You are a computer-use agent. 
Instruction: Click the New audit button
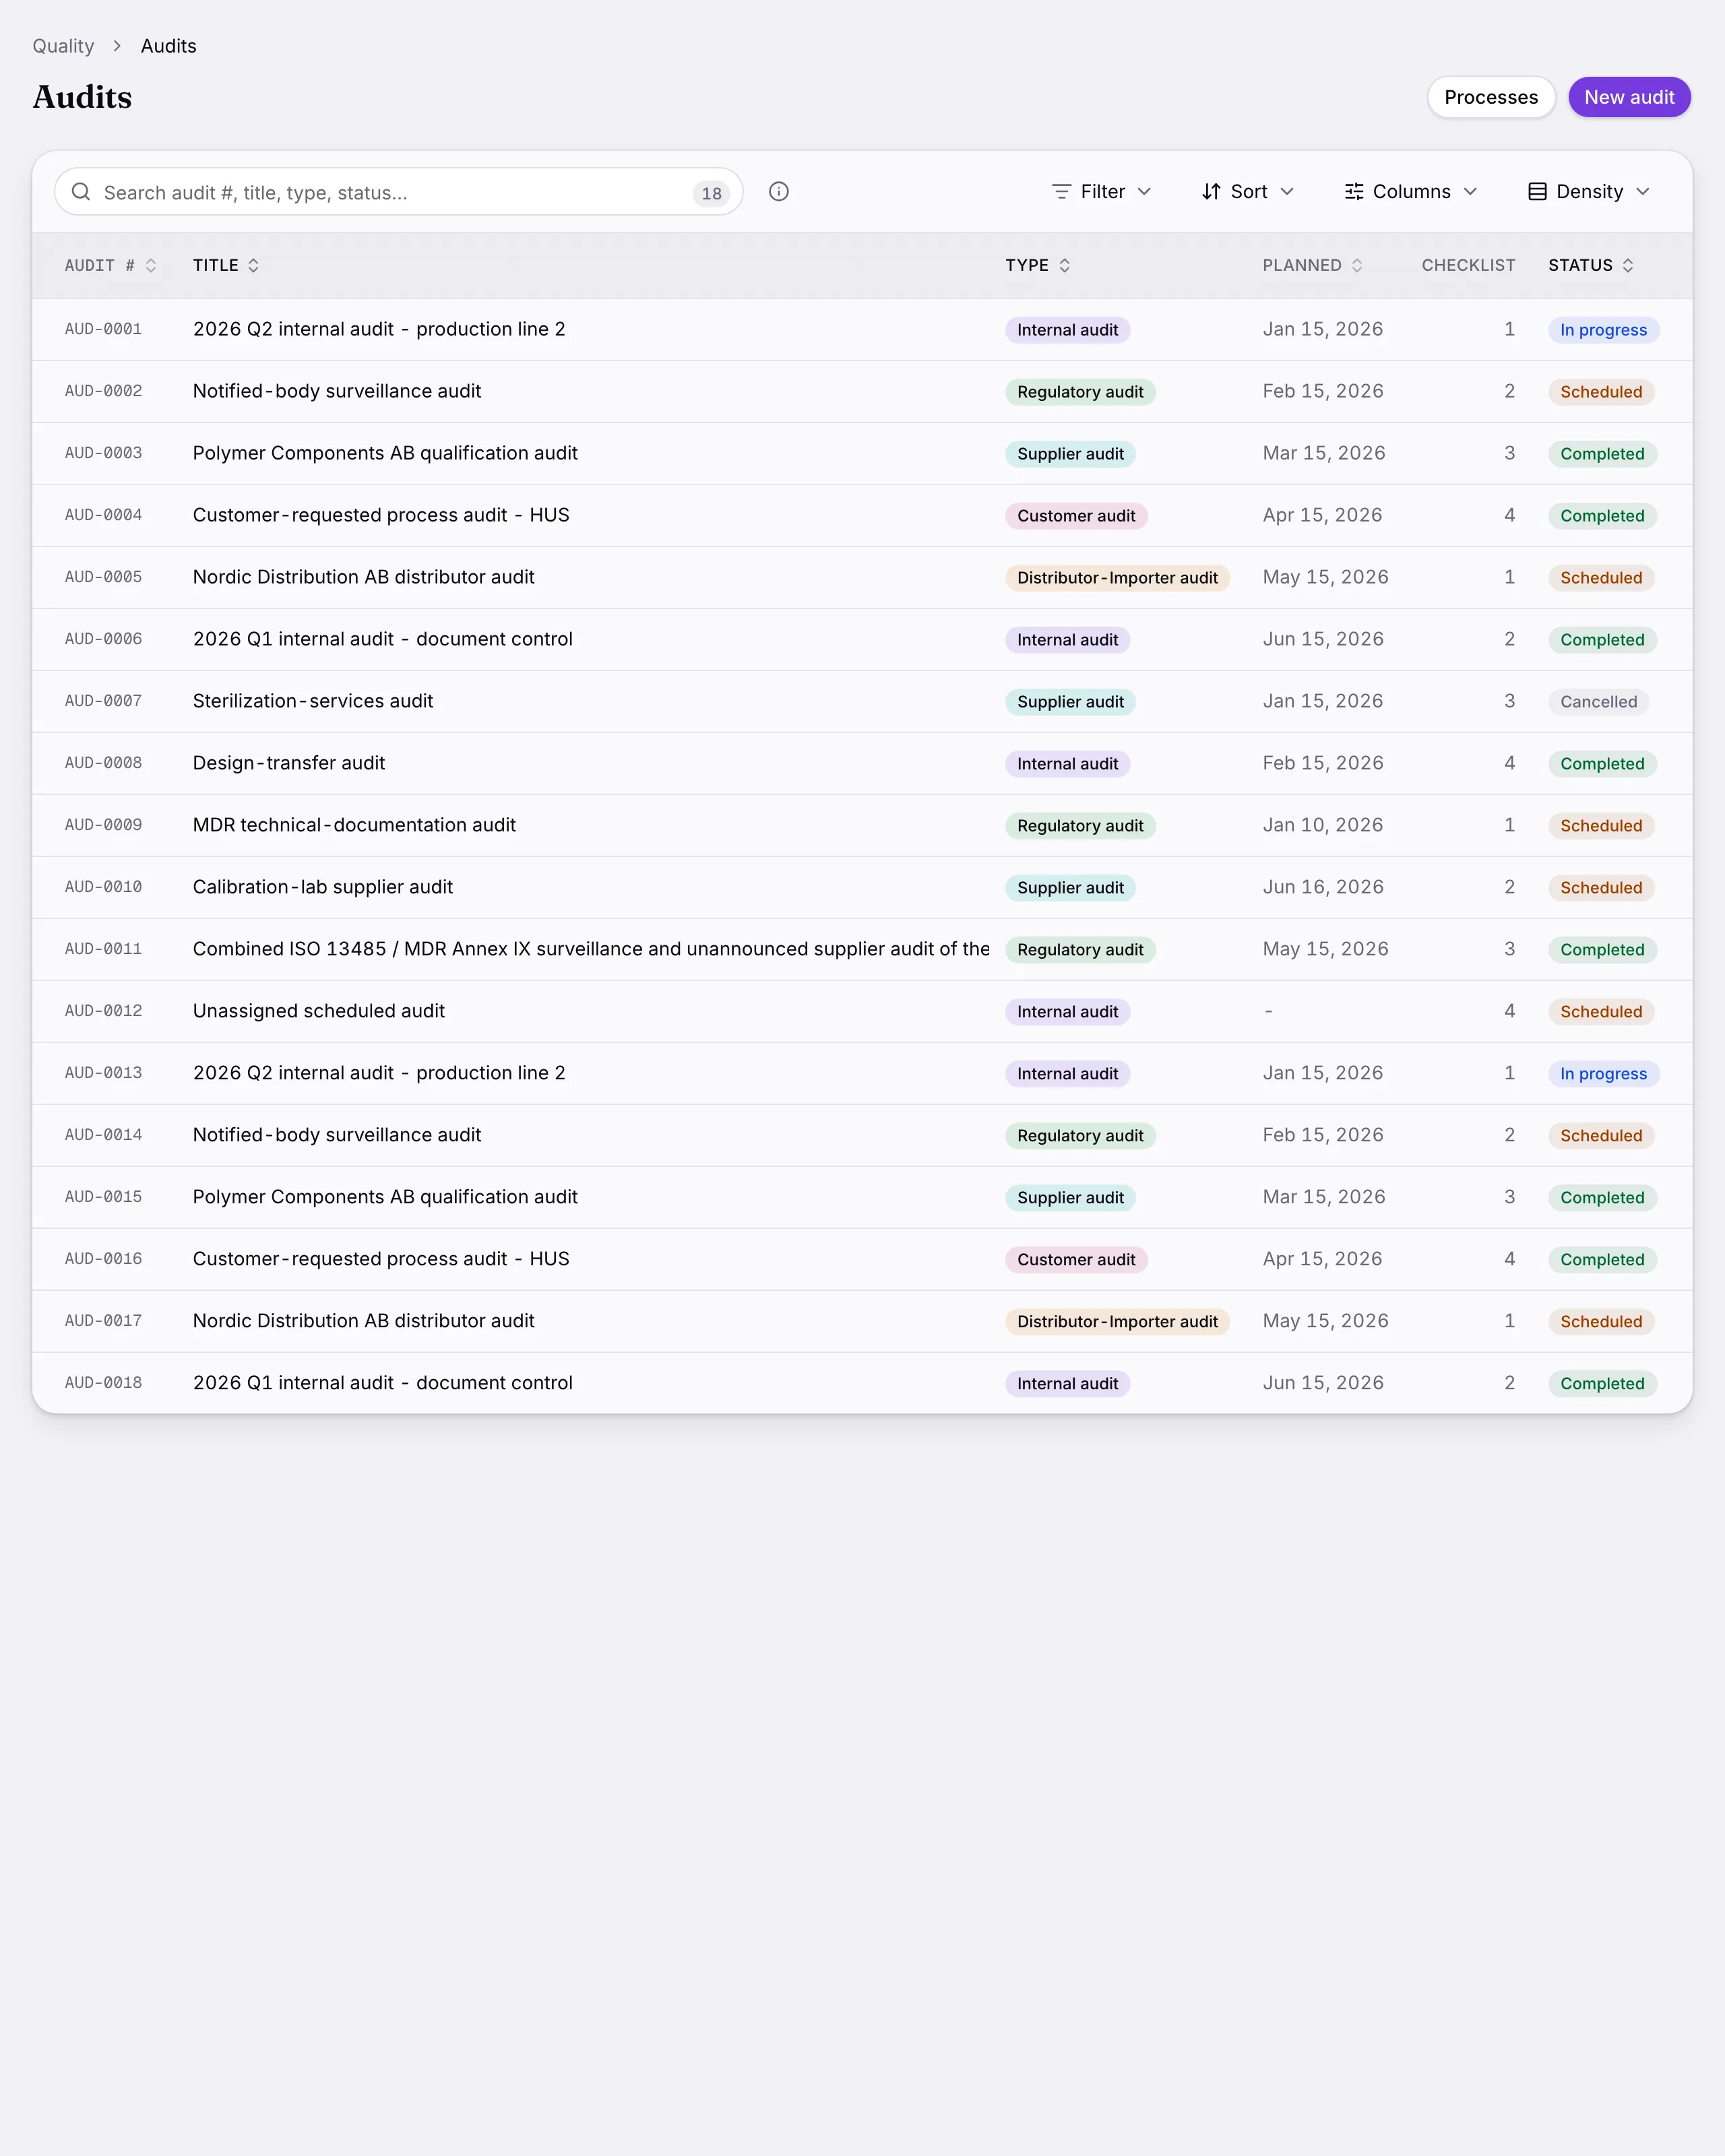(x=1629, y=97)
